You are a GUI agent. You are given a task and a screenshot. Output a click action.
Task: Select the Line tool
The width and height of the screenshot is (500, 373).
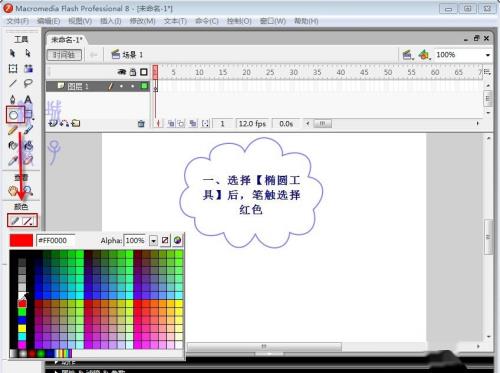[x=13, y=83]
